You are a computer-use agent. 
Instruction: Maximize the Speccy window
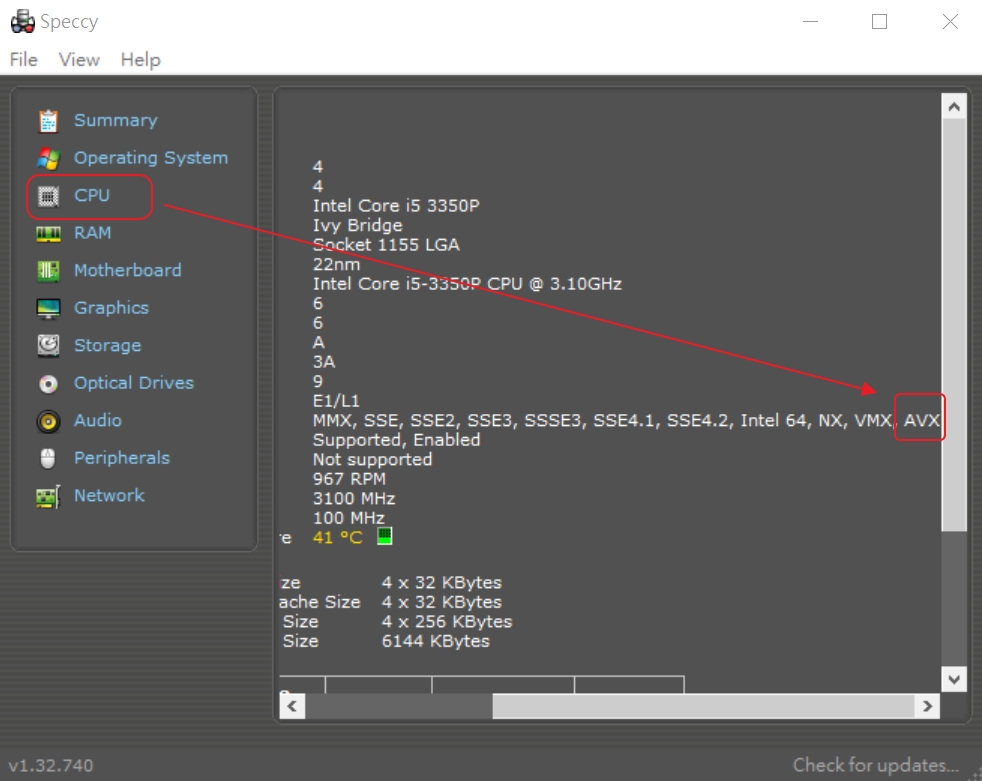coord(879,21)
